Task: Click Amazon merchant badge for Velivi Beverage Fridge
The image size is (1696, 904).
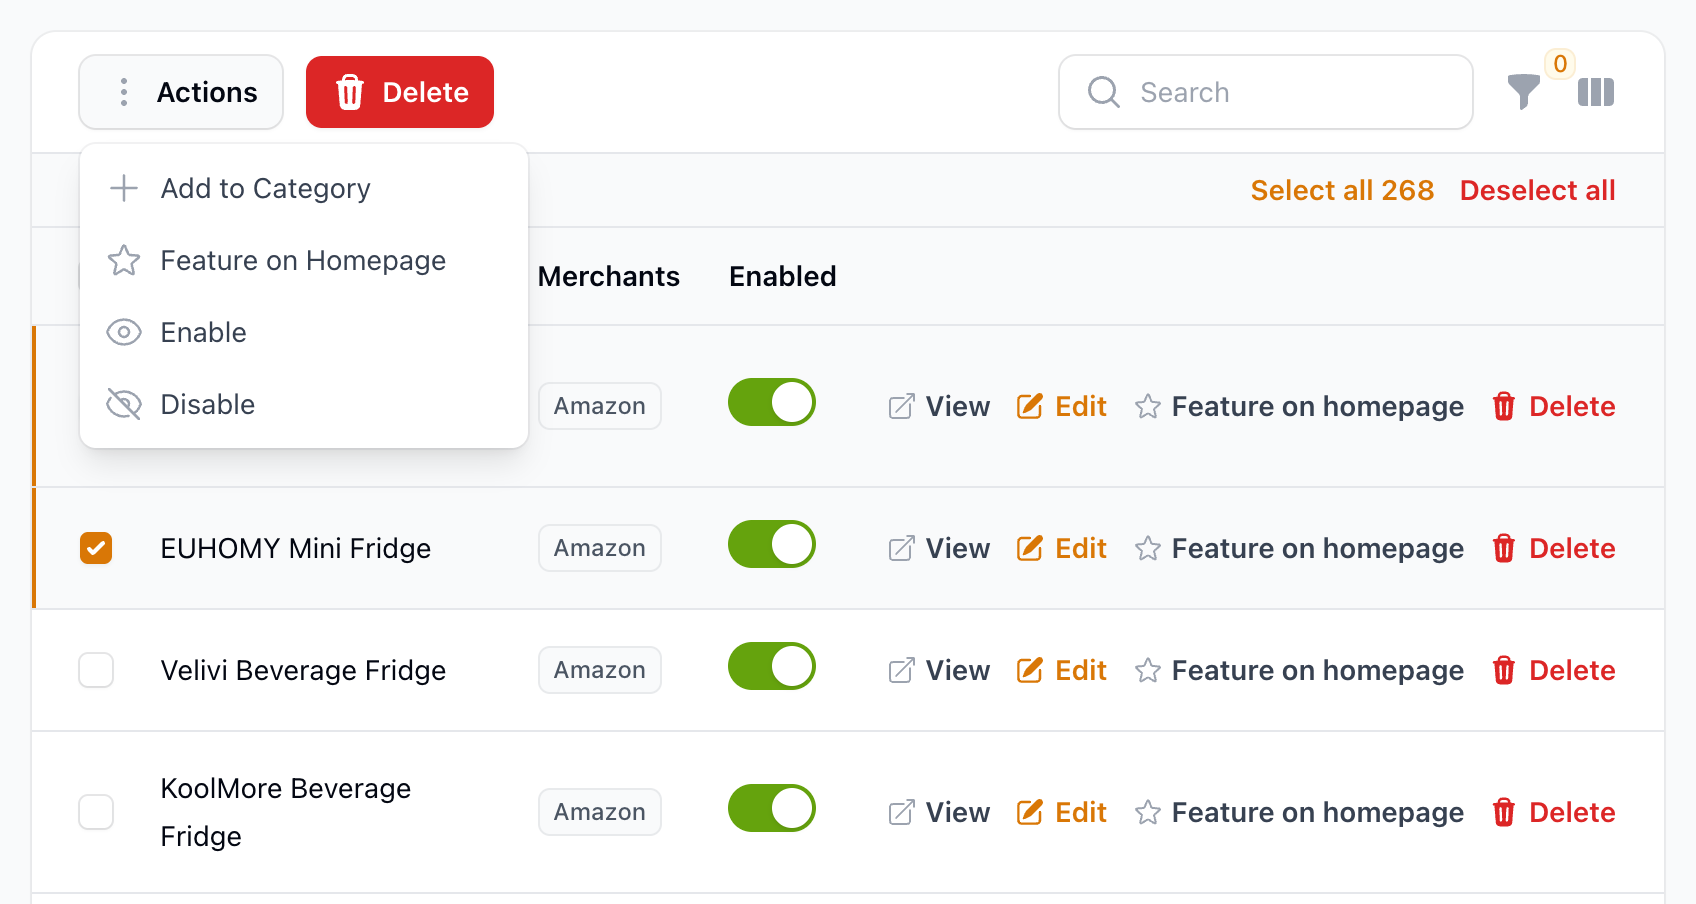Action: [x=600, y=670]
